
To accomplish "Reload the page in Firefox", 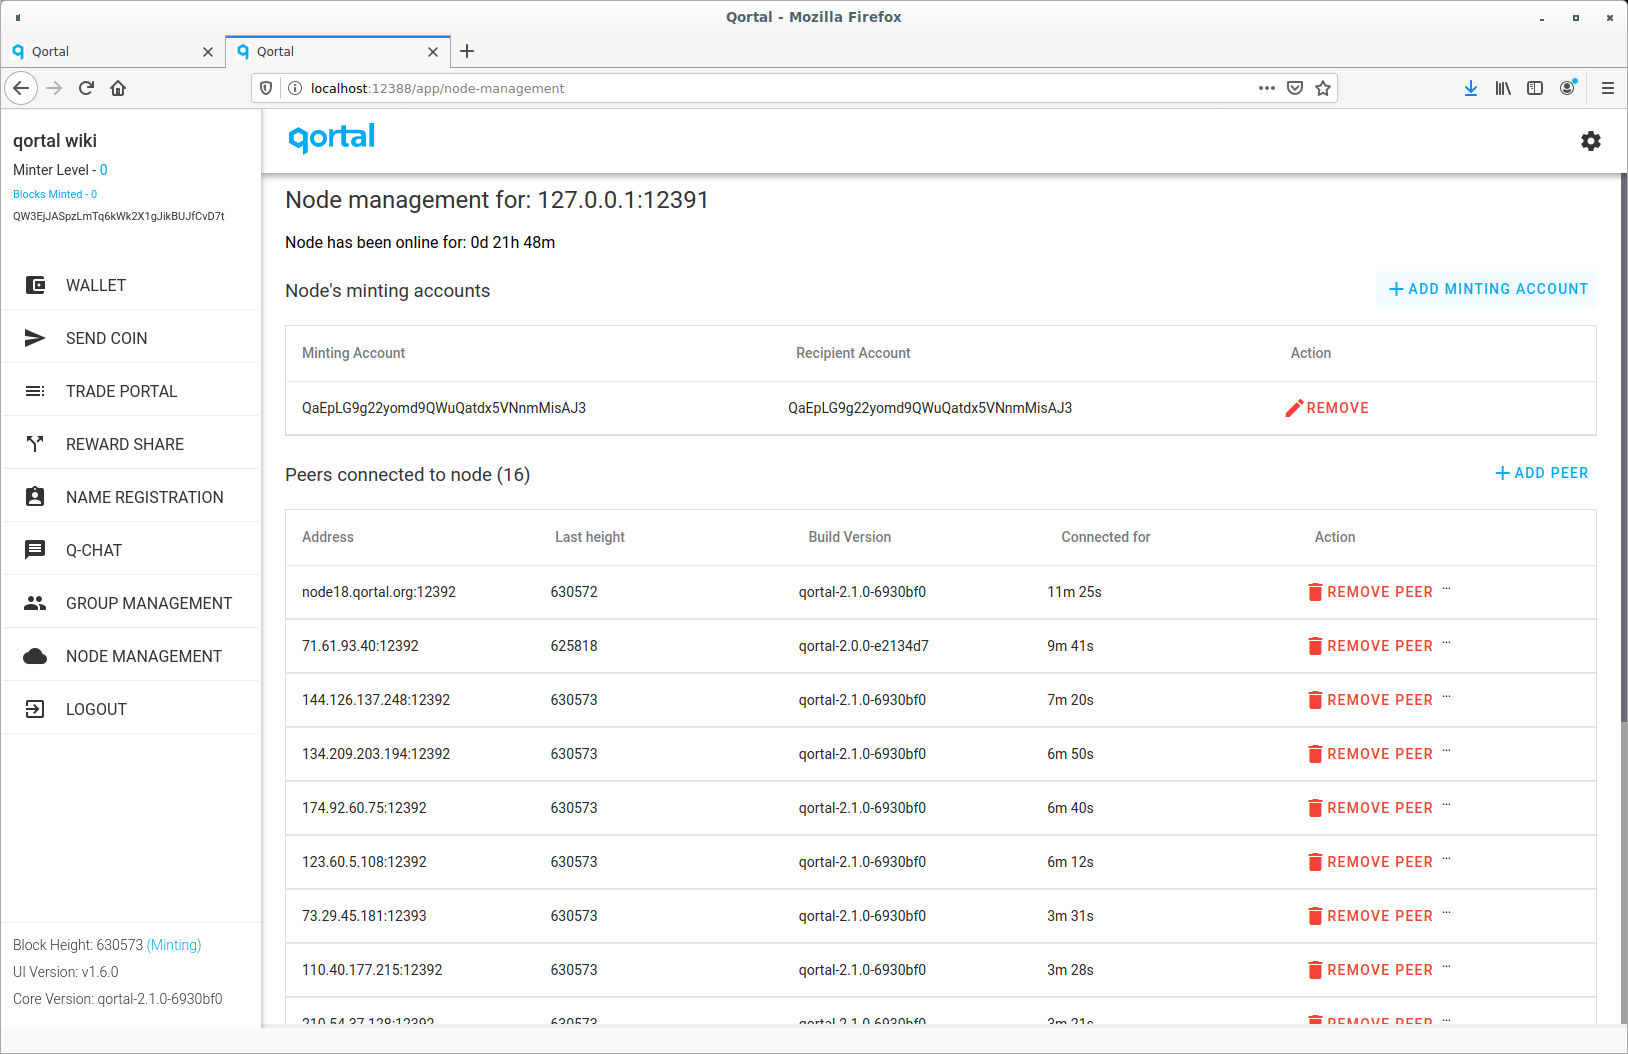I will (86, 88).
